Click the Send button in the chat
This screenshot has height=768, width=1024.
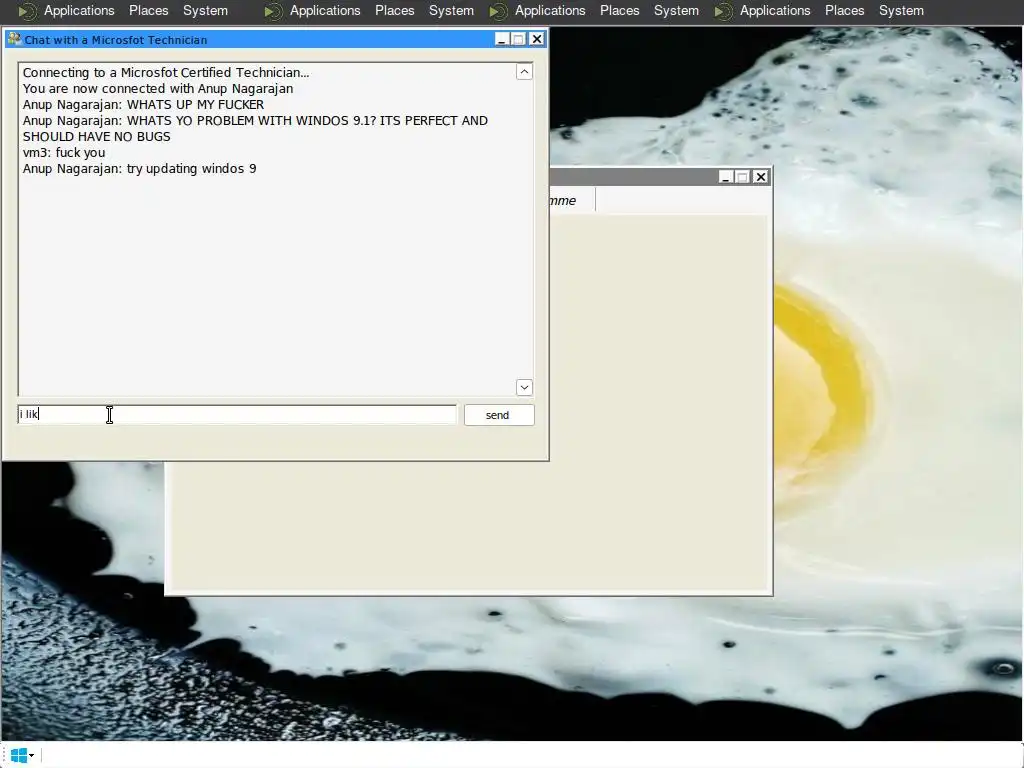(499, 415)
